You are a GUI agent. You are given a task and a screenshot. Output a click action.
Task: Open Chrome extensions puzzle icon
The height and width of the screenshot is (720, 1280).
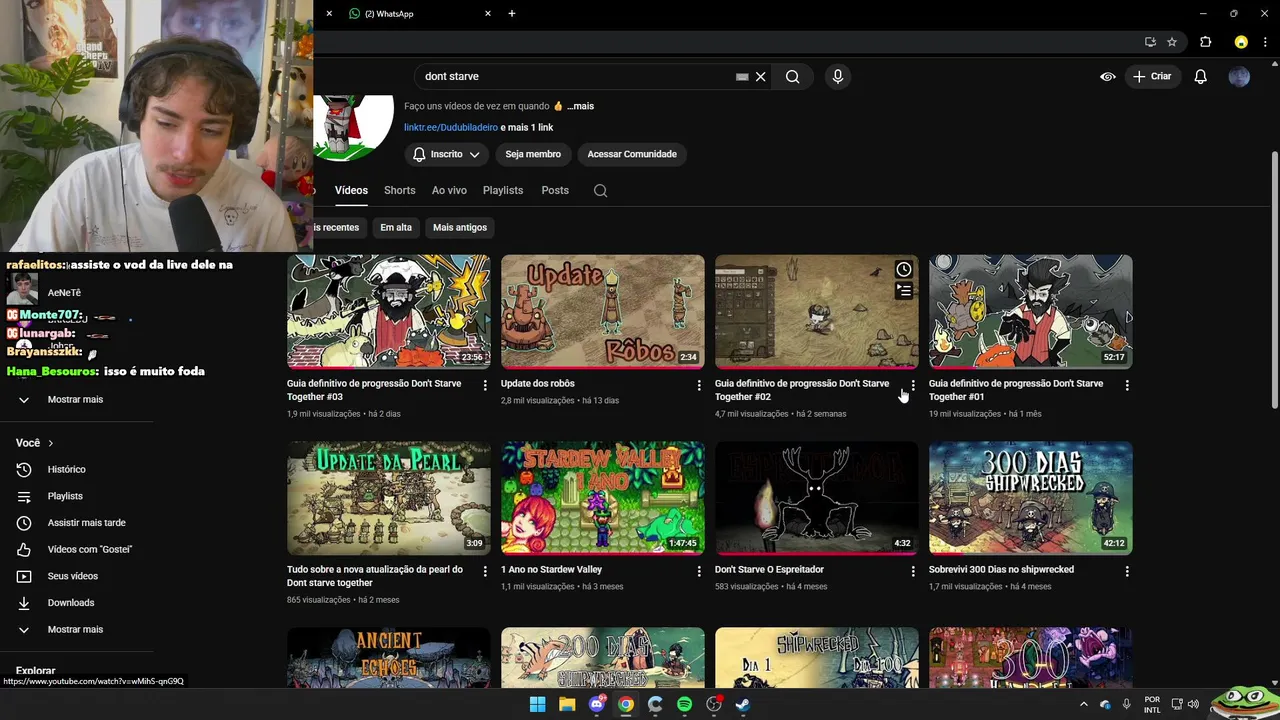point(1206,42)
